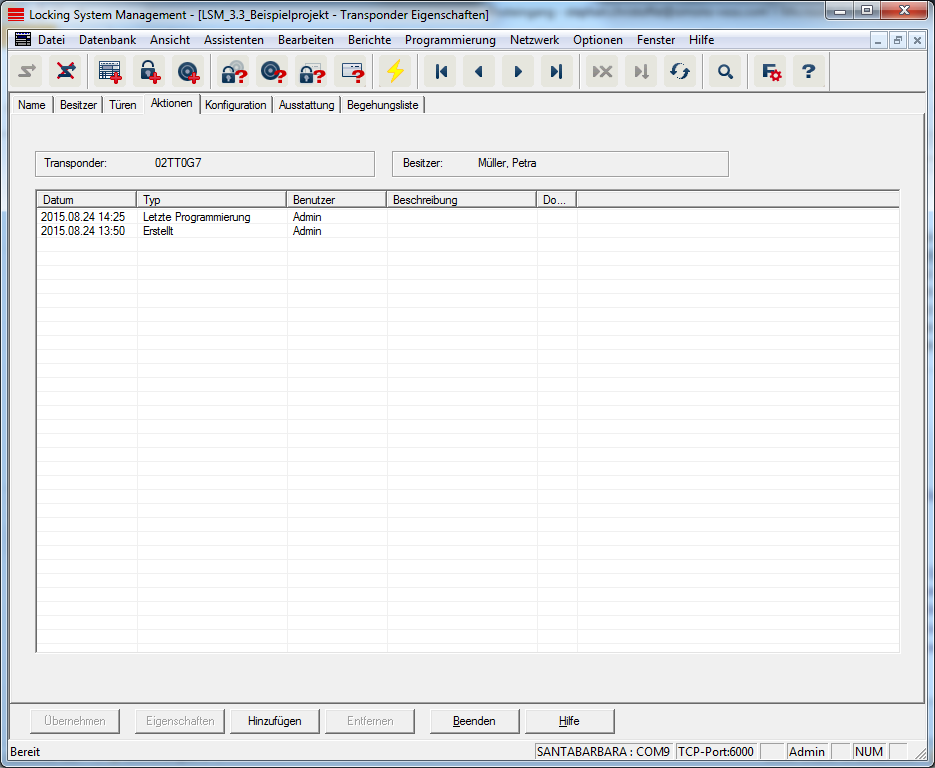Viewport: 935px width, 768px height.
Task: Jump to the last record arrow
Action: click(557, 72)
